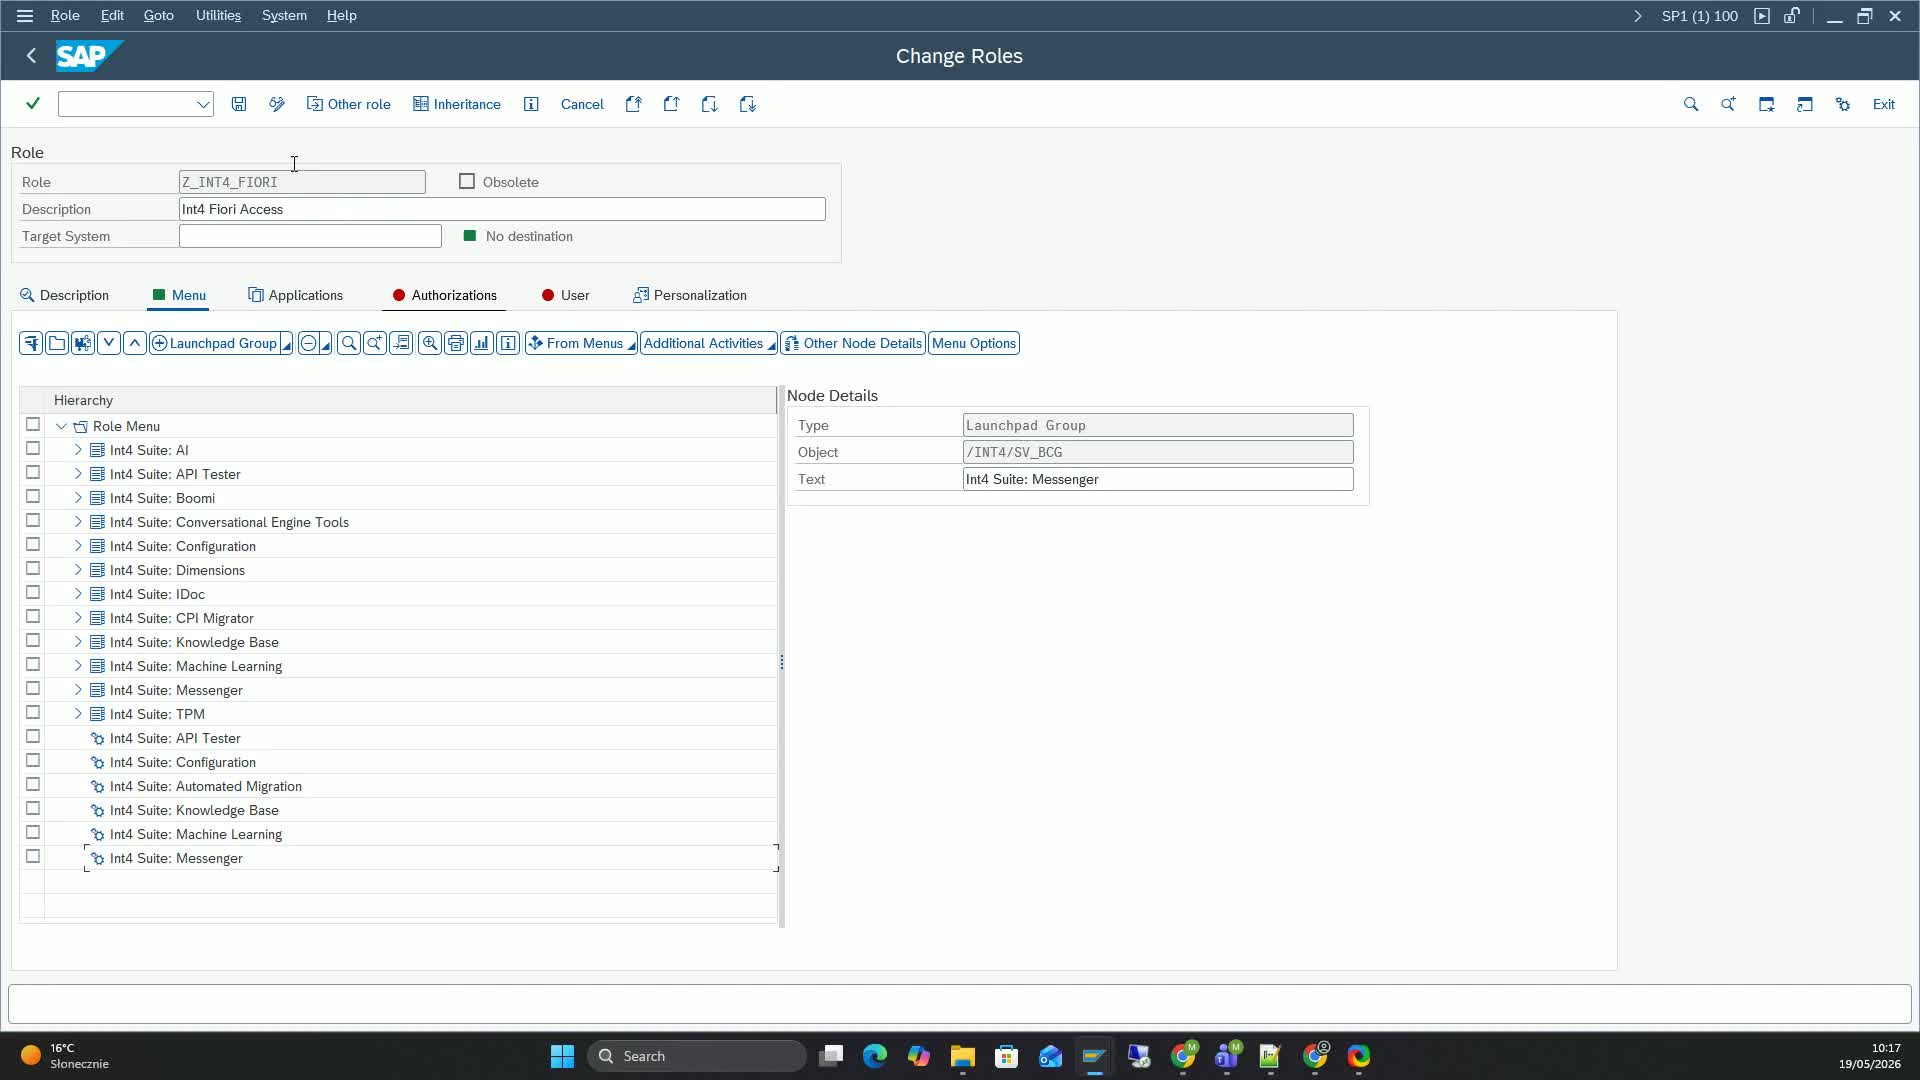Tick the checkbox for Role Menu row
The height and width of the screenshot is (1080, 1920).
(33, 425)
